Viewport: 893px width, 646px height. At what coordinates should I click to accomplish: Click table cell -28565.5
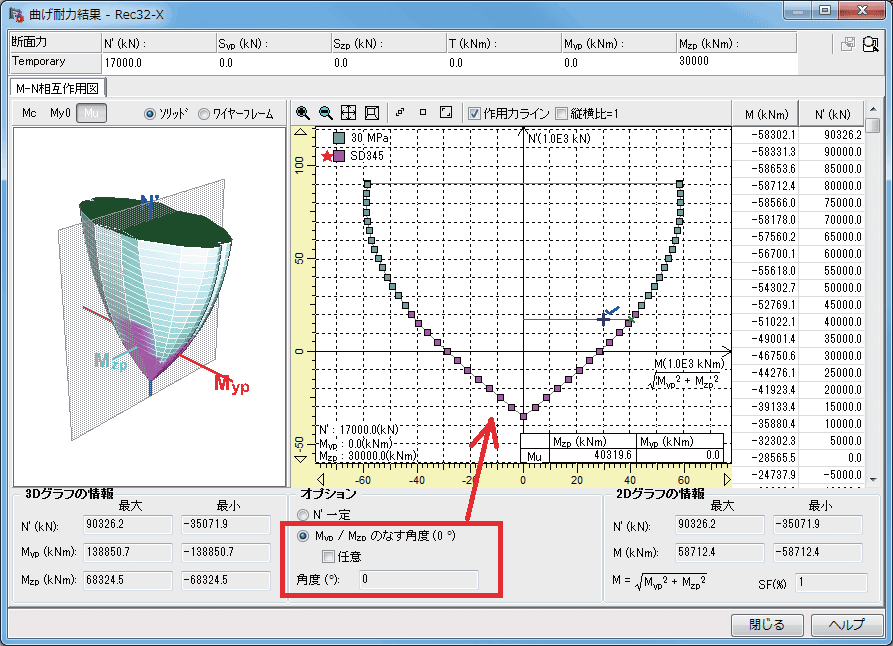(765, 458)
